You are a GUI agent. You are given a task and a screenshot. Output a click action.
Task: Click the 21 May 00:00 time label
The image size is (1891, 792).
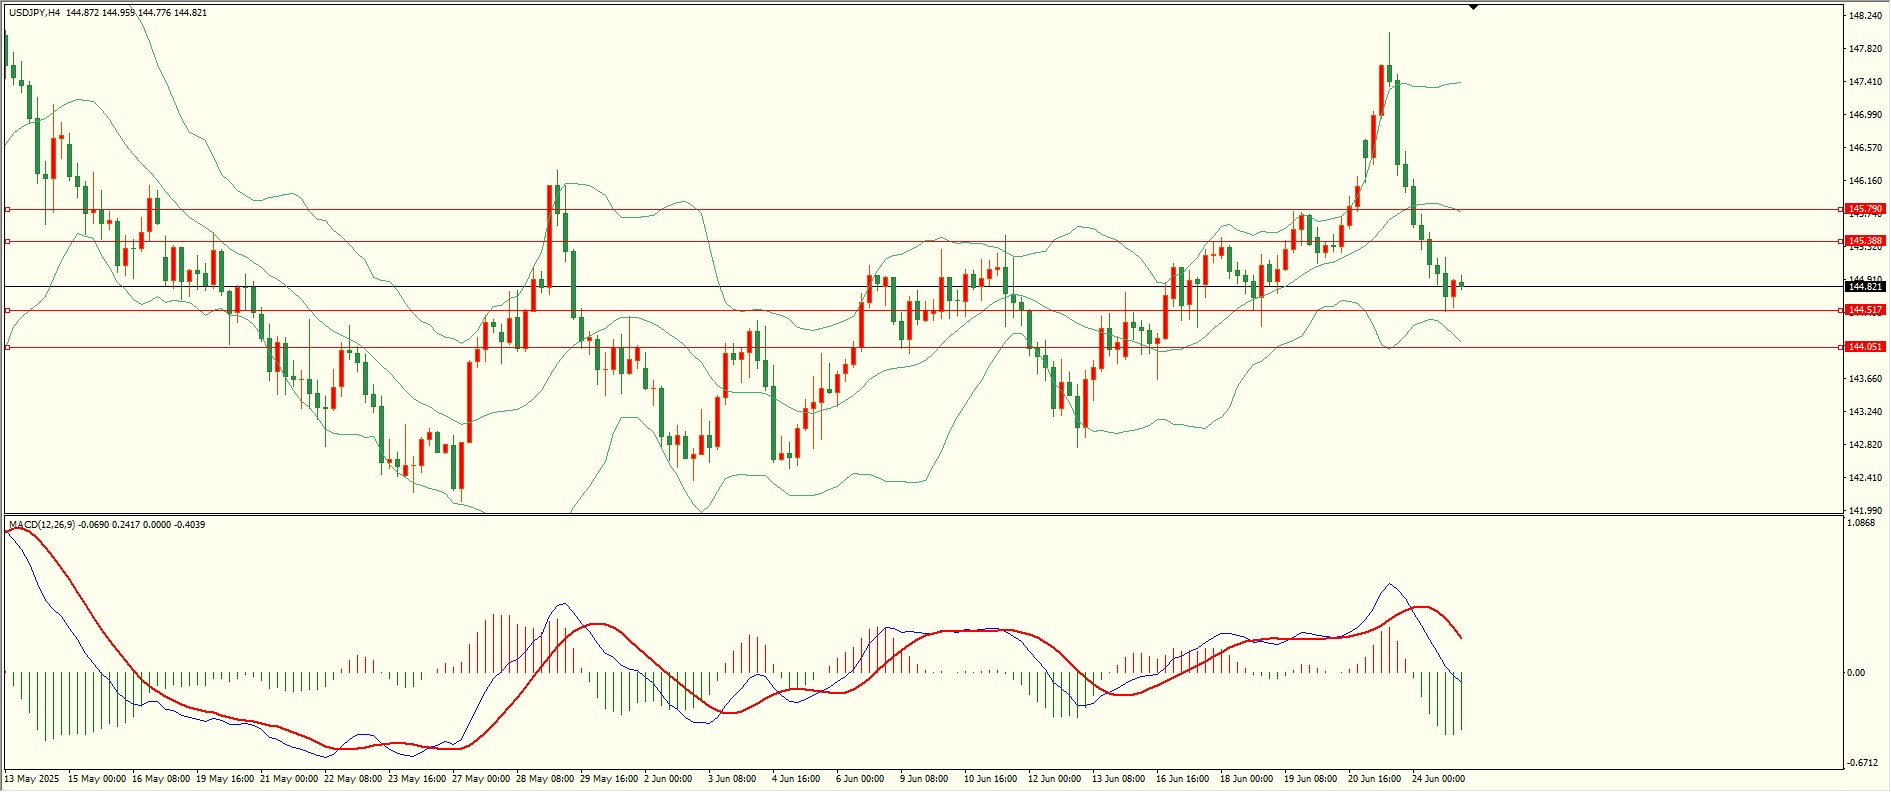point(289,779)
